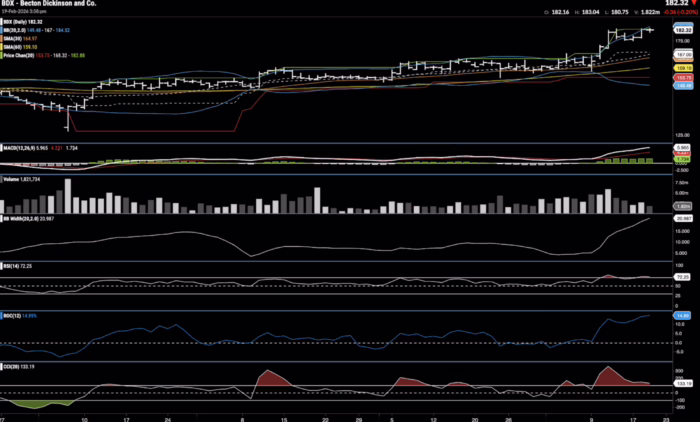Image resolution: width=700 pixels, height=422 pixels.
Task: Click the 125.00 price axis label
Action: click(683, 135)
